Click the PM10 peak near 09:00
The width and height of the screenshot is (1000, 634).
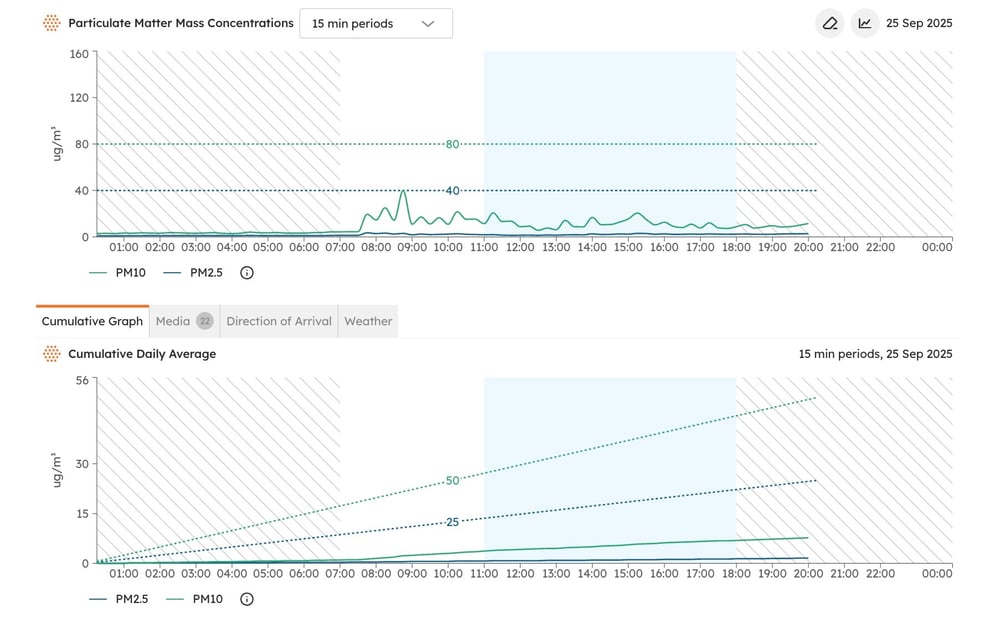point(403,191)
